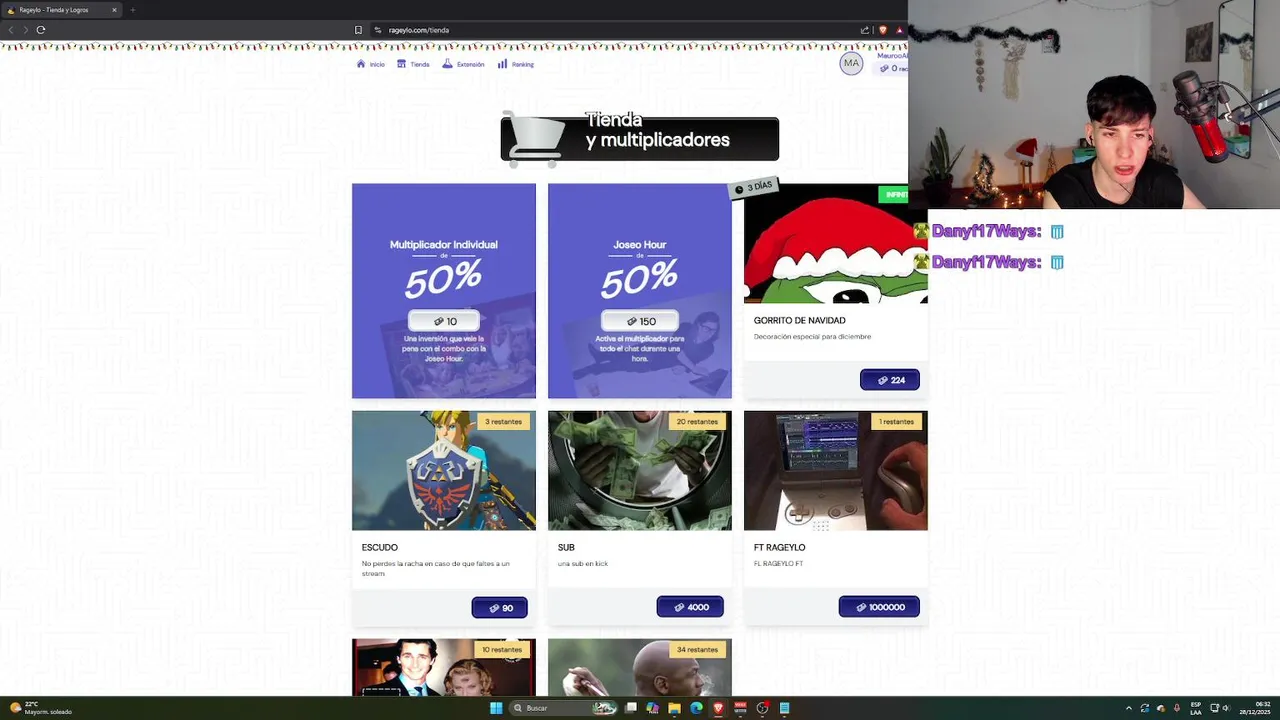The height and width of the screenshot is (720, 1280).
Task: Buy ESCUDO for 90
Action: click(x=499, y=608)
